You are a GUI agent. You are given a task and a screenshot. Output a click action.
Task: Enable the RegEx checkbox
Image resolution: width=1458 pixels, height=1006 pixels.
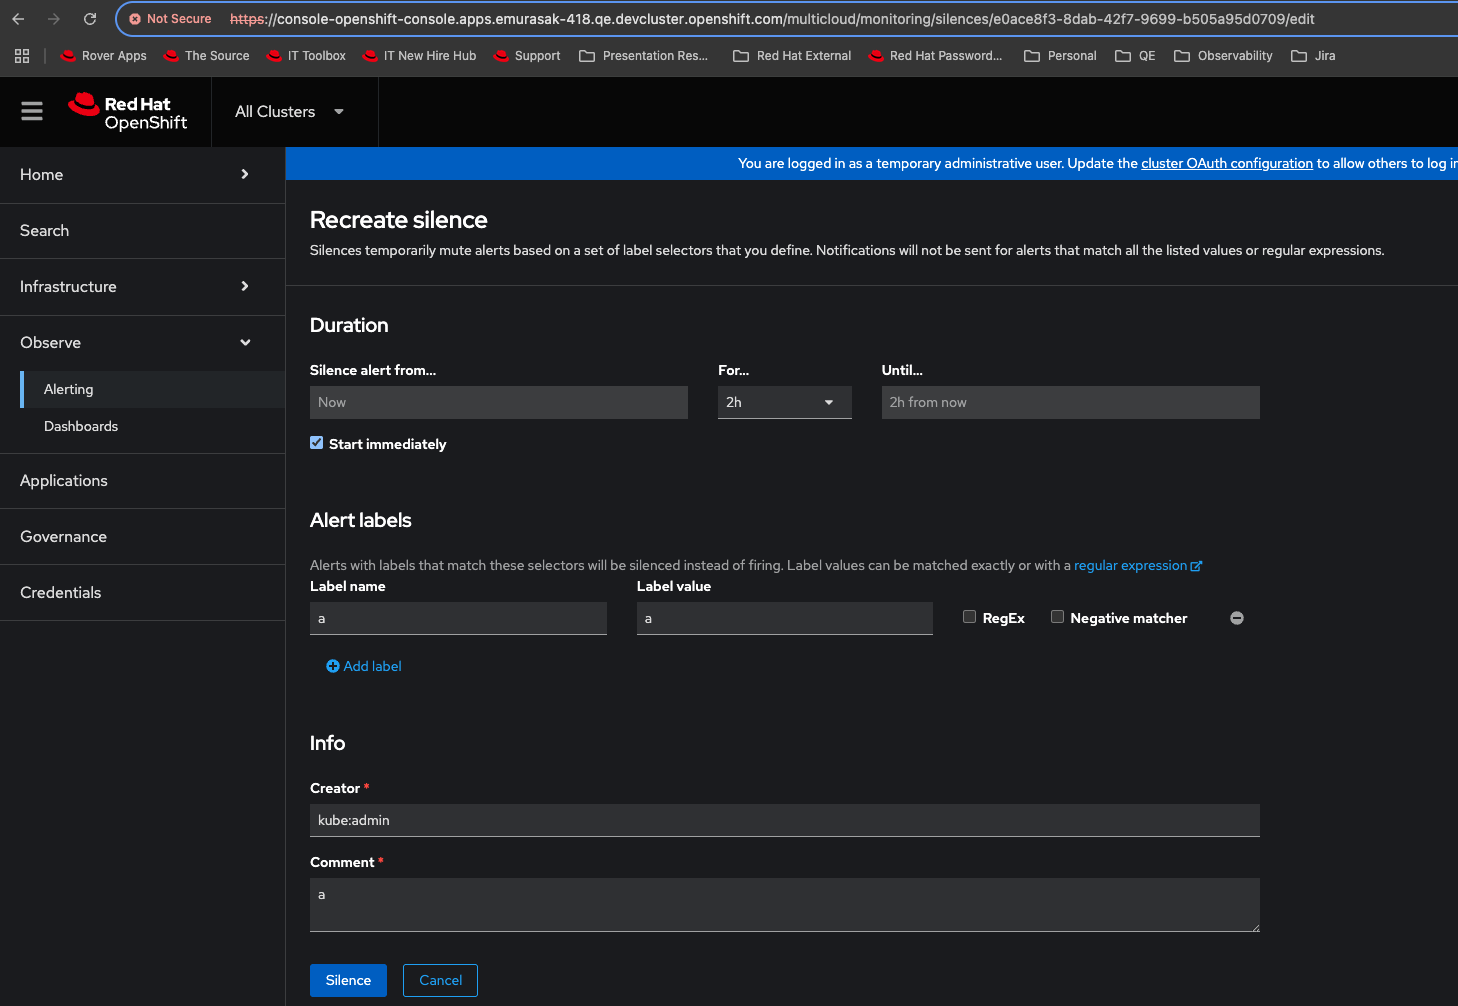click(x=969, y=617)
